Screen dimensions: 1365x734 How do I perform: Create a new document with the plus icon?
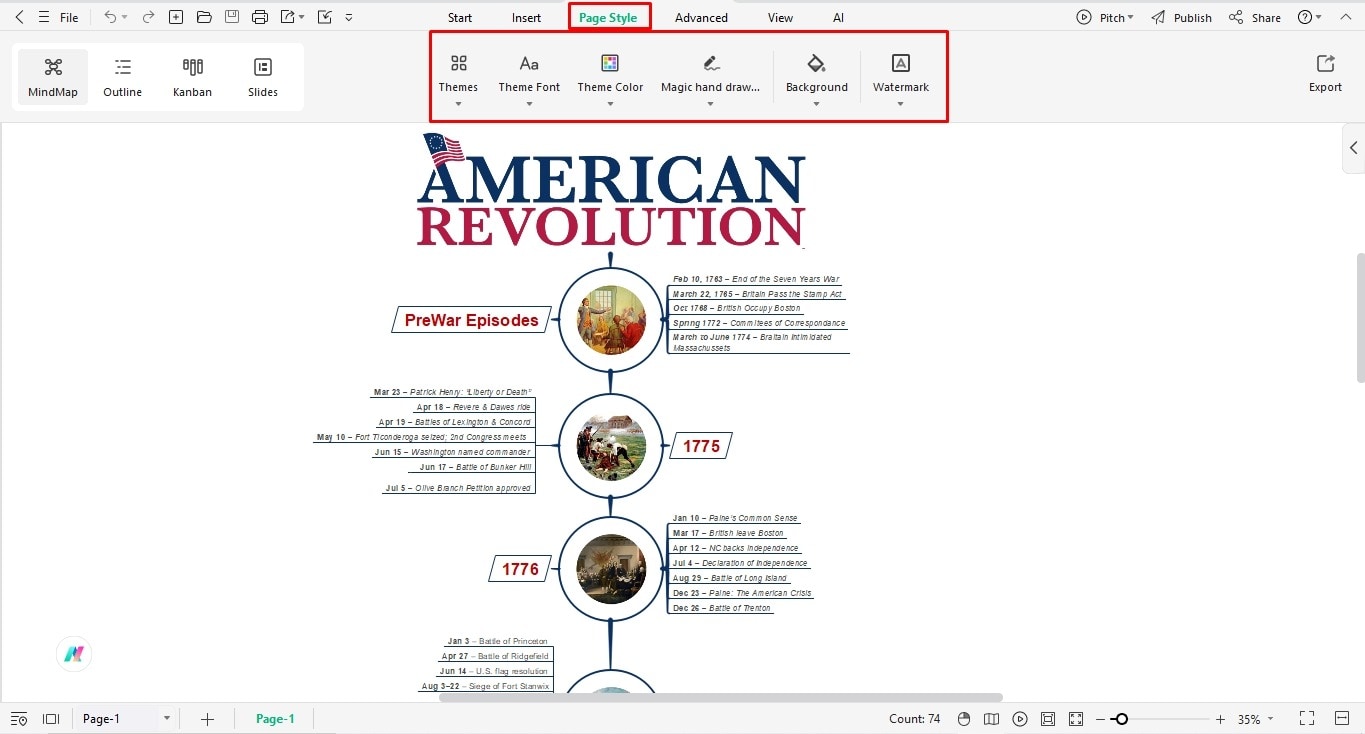(176, 17)
